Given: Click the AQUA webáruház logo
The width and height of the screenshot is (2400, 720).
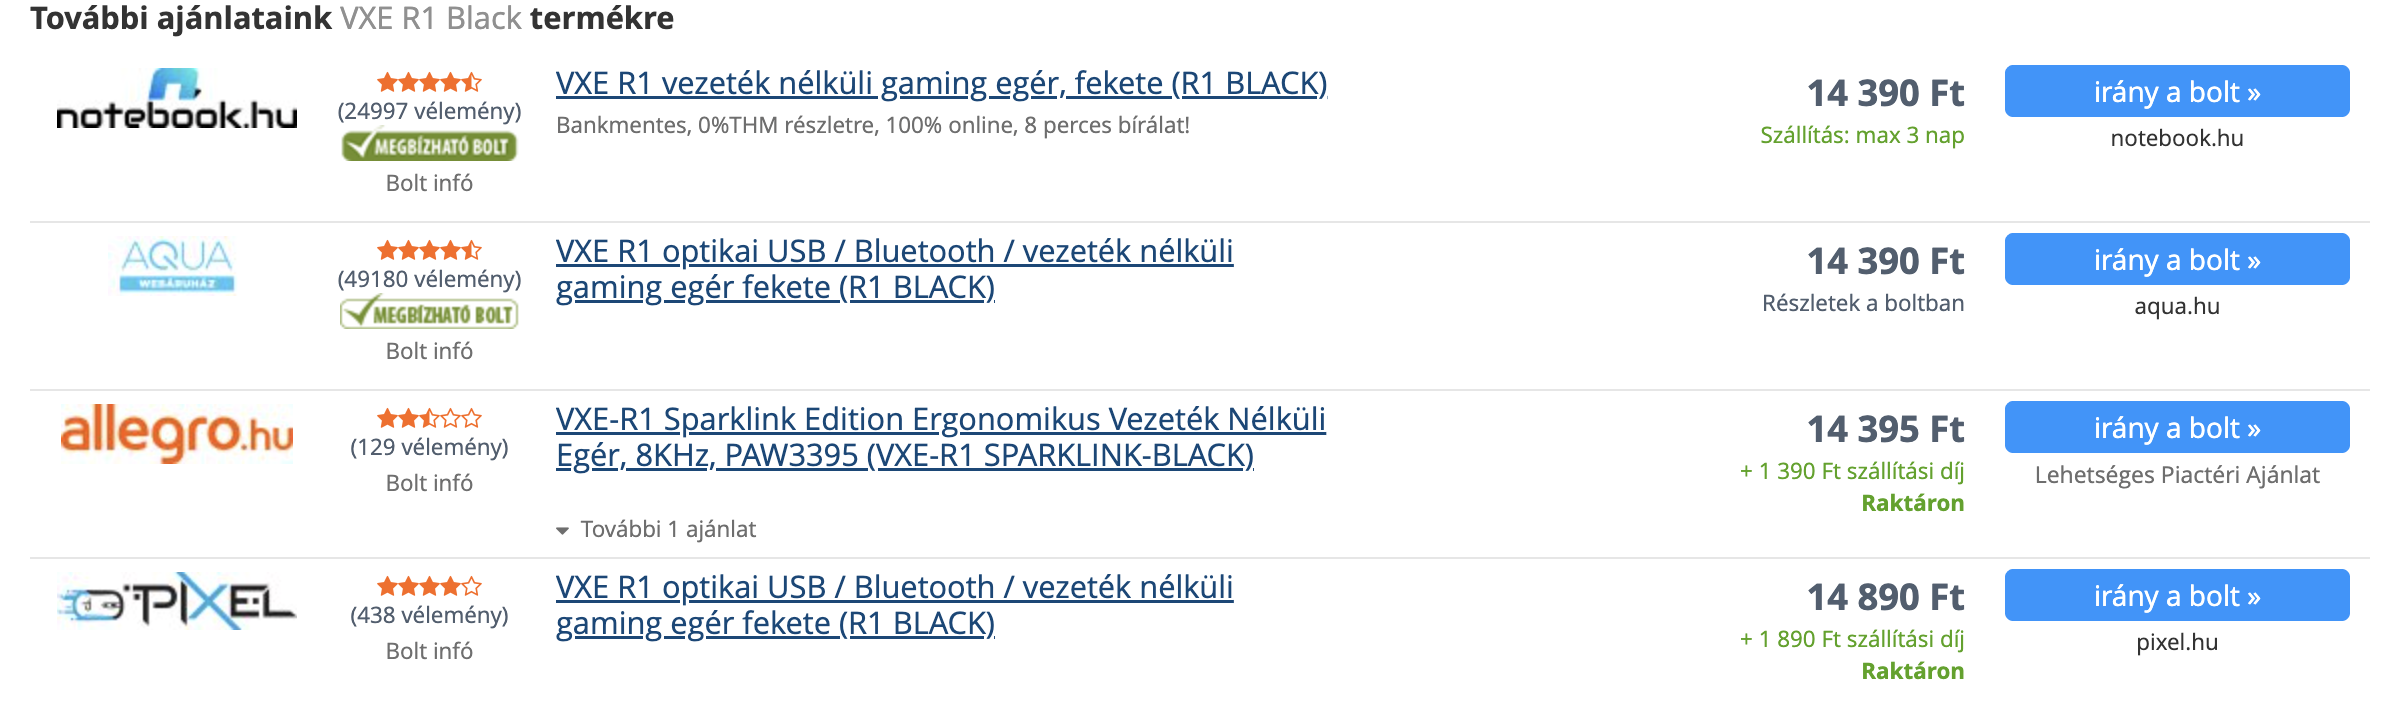Looking at the screenshot, I should (x=177, y=265).
